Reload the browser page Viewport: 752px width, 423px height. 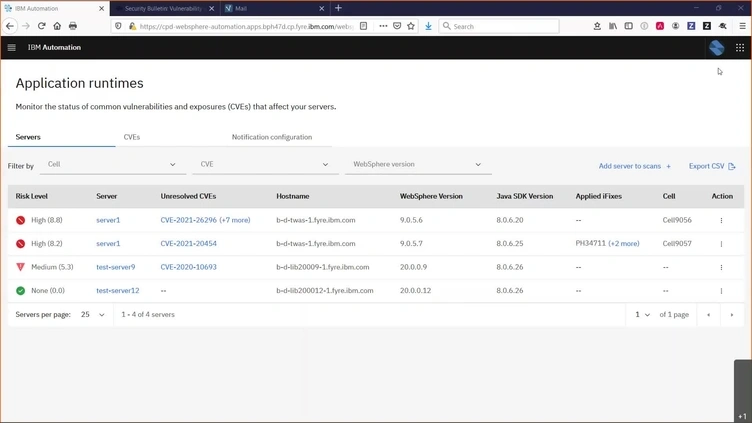point(41,26)
